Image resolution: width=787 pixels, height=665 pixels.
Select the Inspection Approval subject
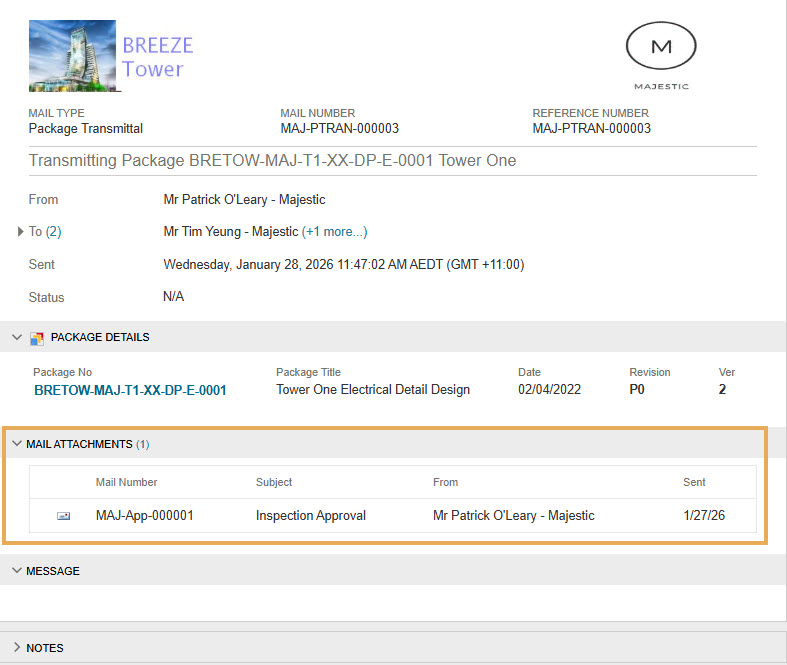[x=310, y=516]
